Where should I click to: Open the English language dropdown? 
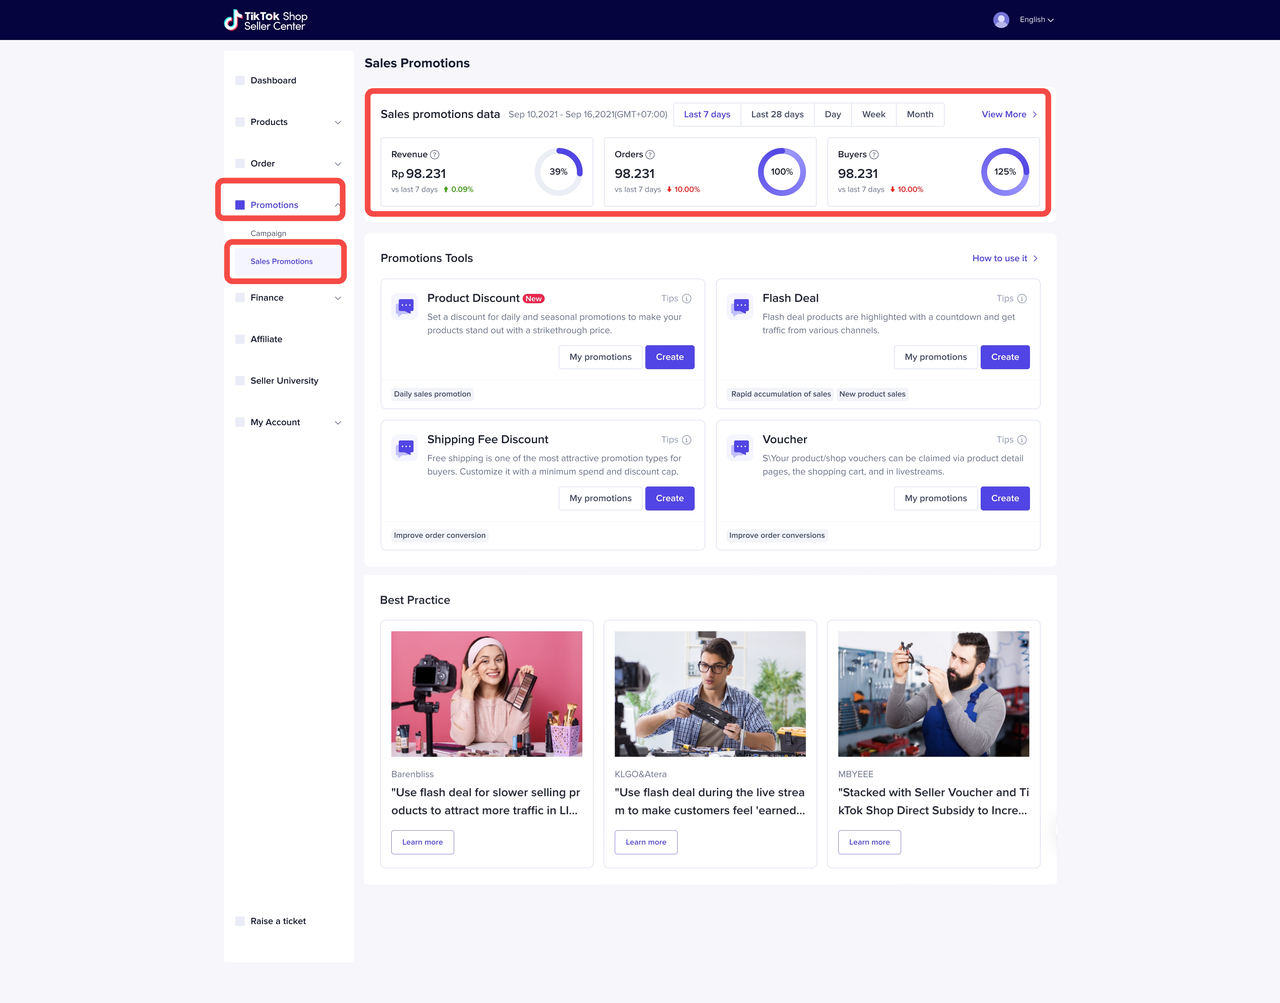pos(1036,20)
